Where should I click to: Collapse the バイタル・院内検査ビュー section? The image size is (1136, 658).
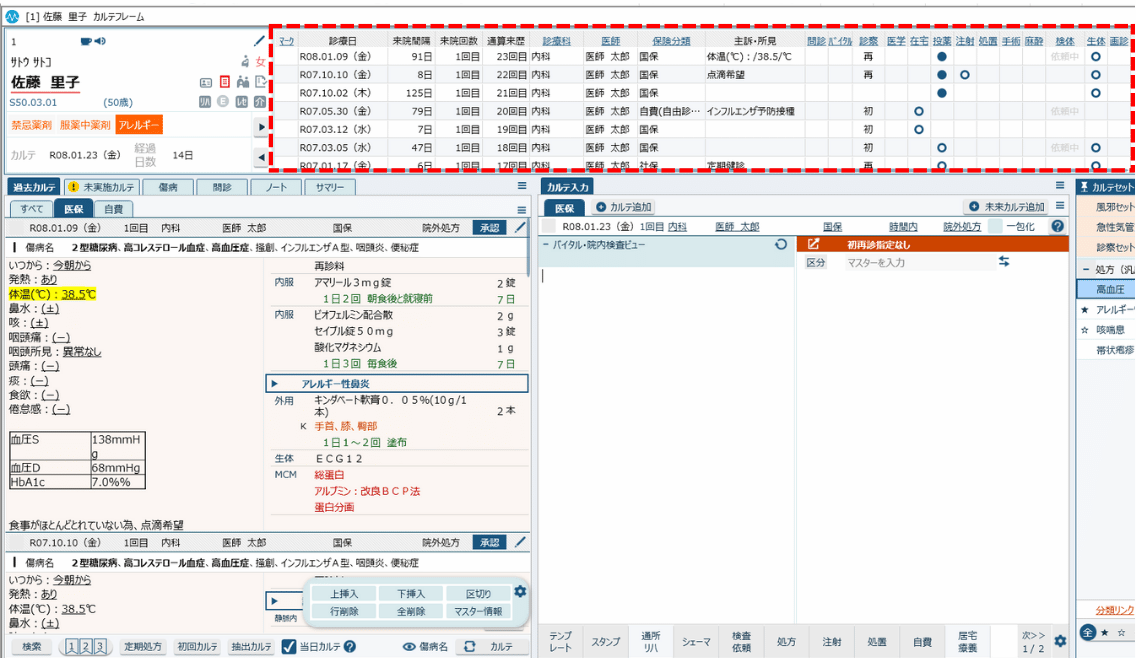pyautogui.click(x=545, y=245)
